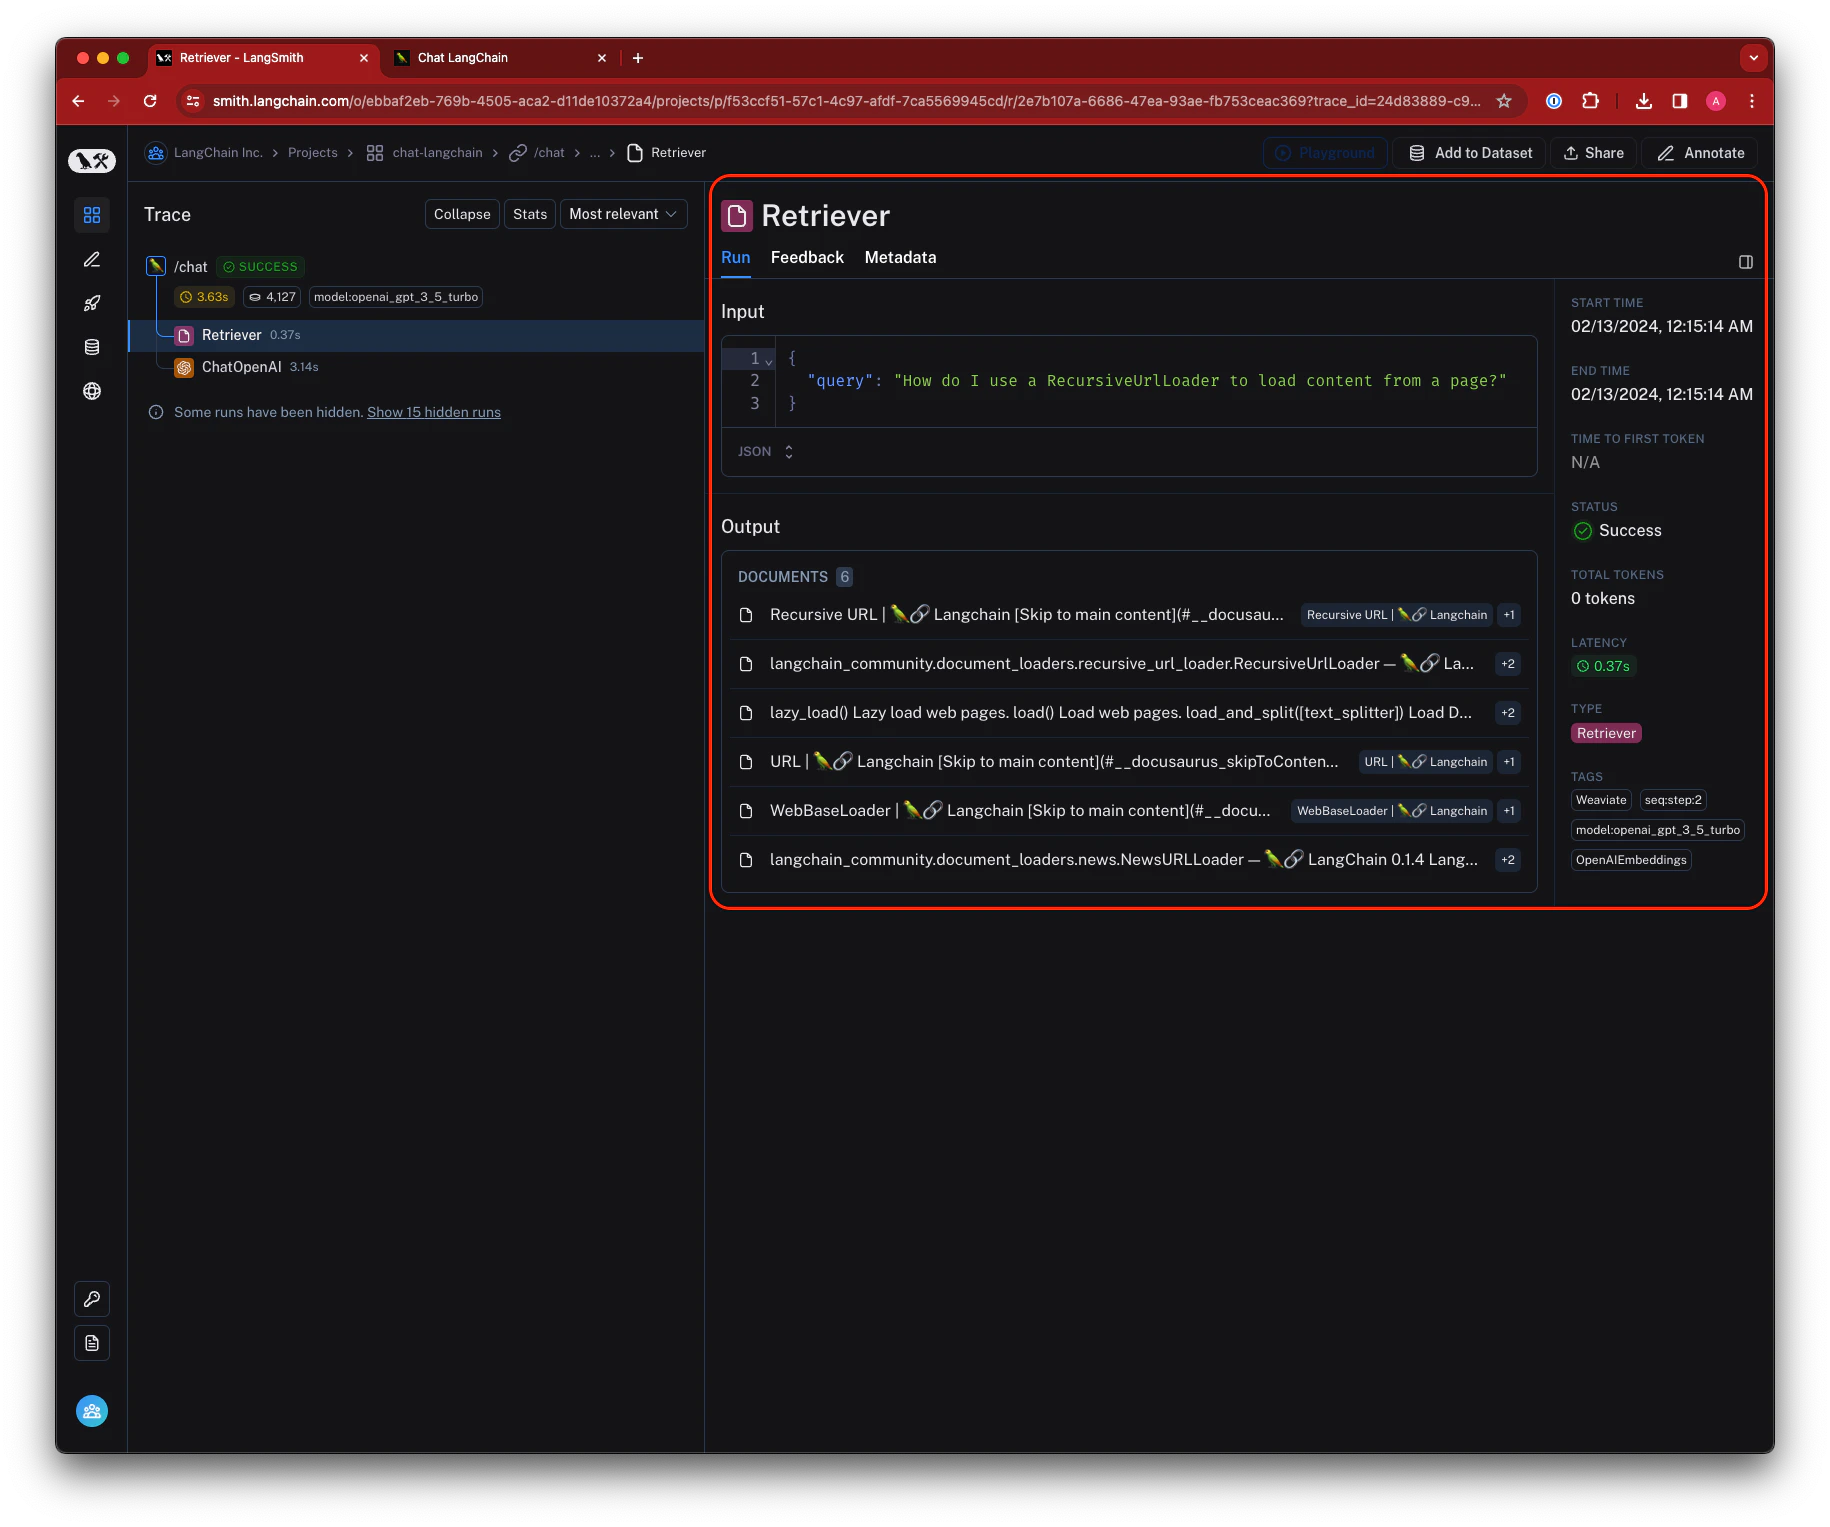1830x1527 pixels.
Task: Fold the JSON input at line 1
Action: 769,360
